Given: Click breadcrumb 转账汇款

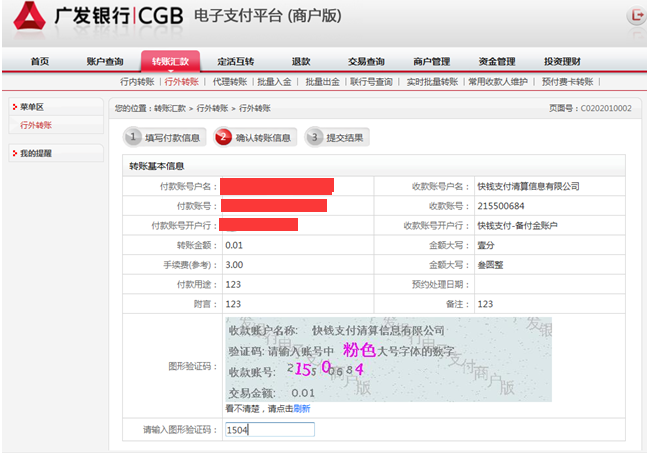Looking at the screenshot, I should (170, 108).
